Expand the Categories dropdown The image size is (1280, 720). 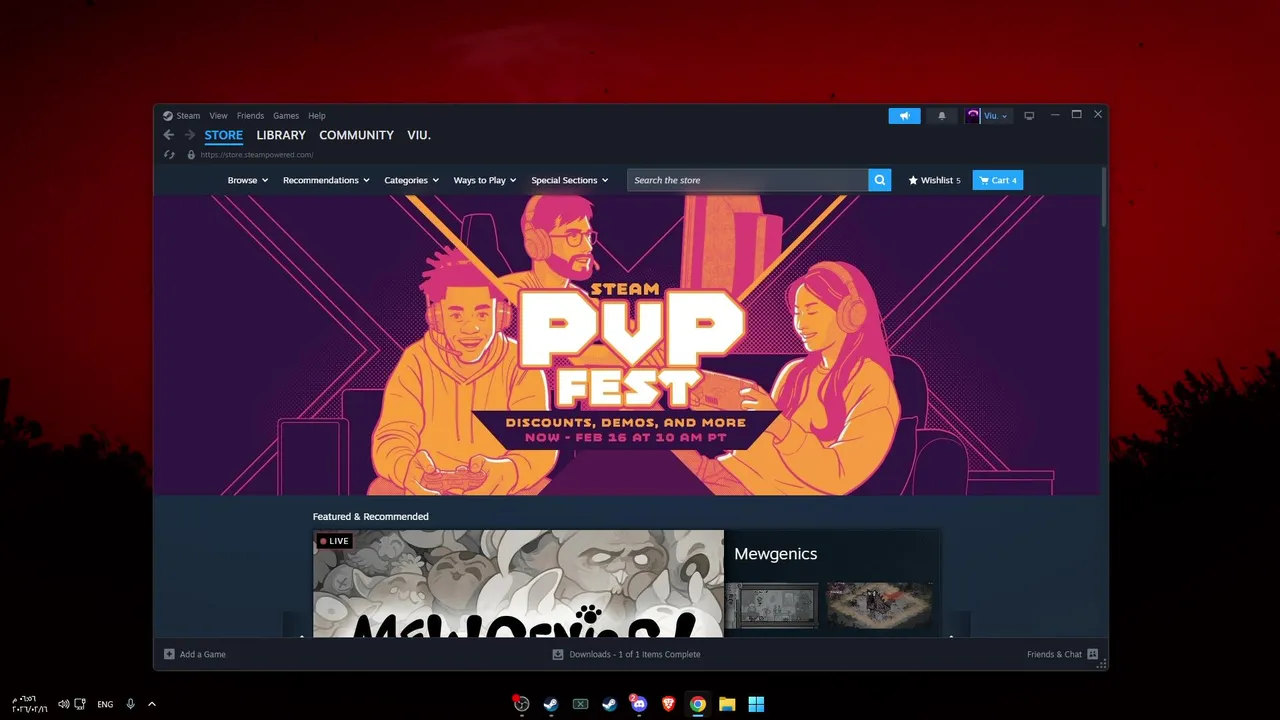tap(412, 180)
